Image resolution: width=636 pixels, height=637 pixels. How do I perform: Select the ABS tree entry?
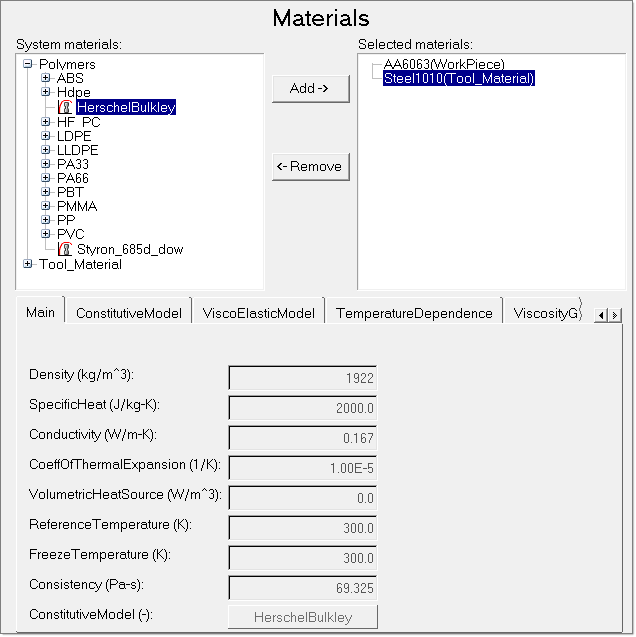(x=70, y=78)
